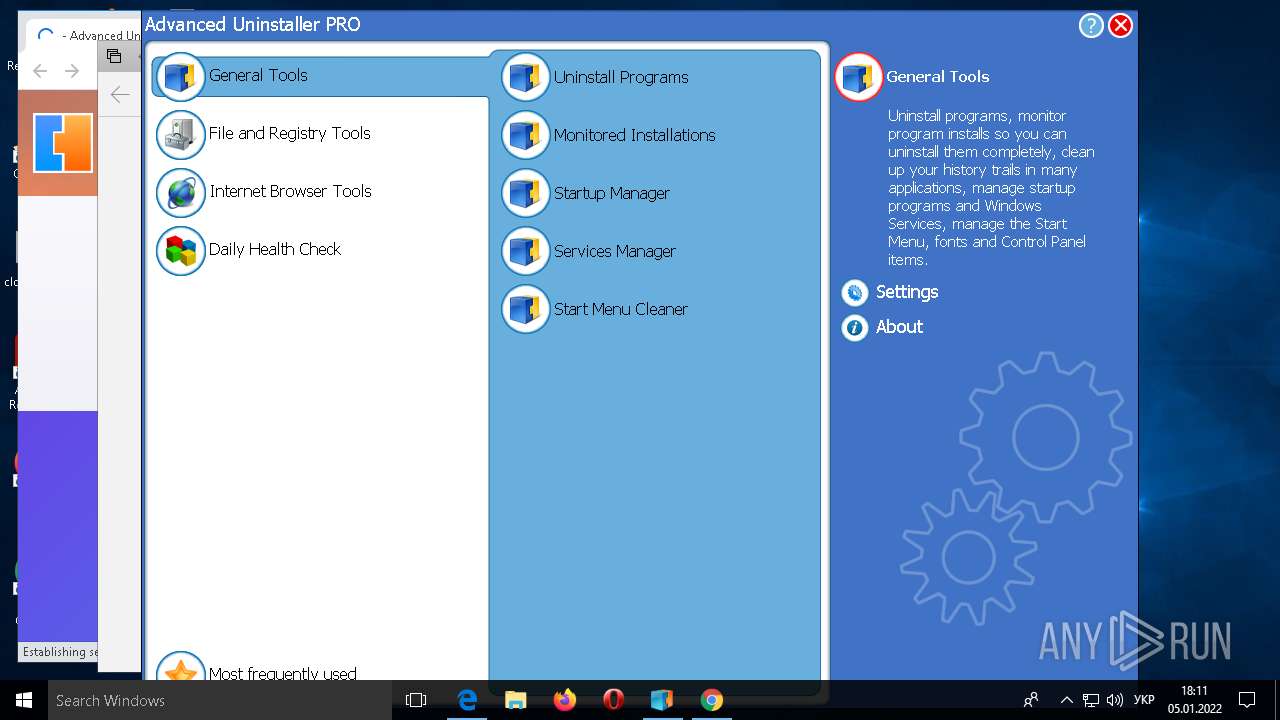Open Uninstall Programs link

pos(621,77)
